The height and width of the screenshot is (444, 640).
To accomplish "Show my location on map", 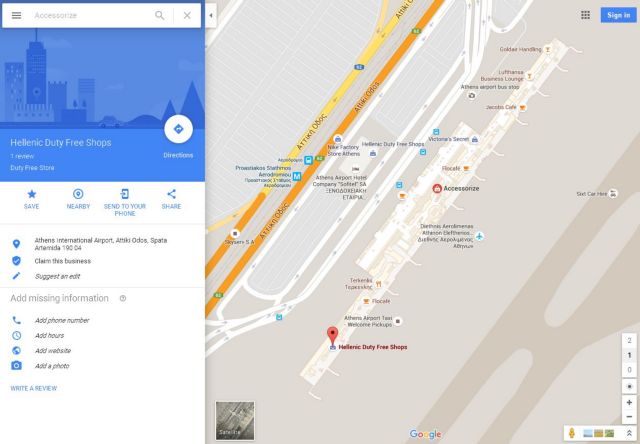I will pyautogui.click(x=629, y=386).
